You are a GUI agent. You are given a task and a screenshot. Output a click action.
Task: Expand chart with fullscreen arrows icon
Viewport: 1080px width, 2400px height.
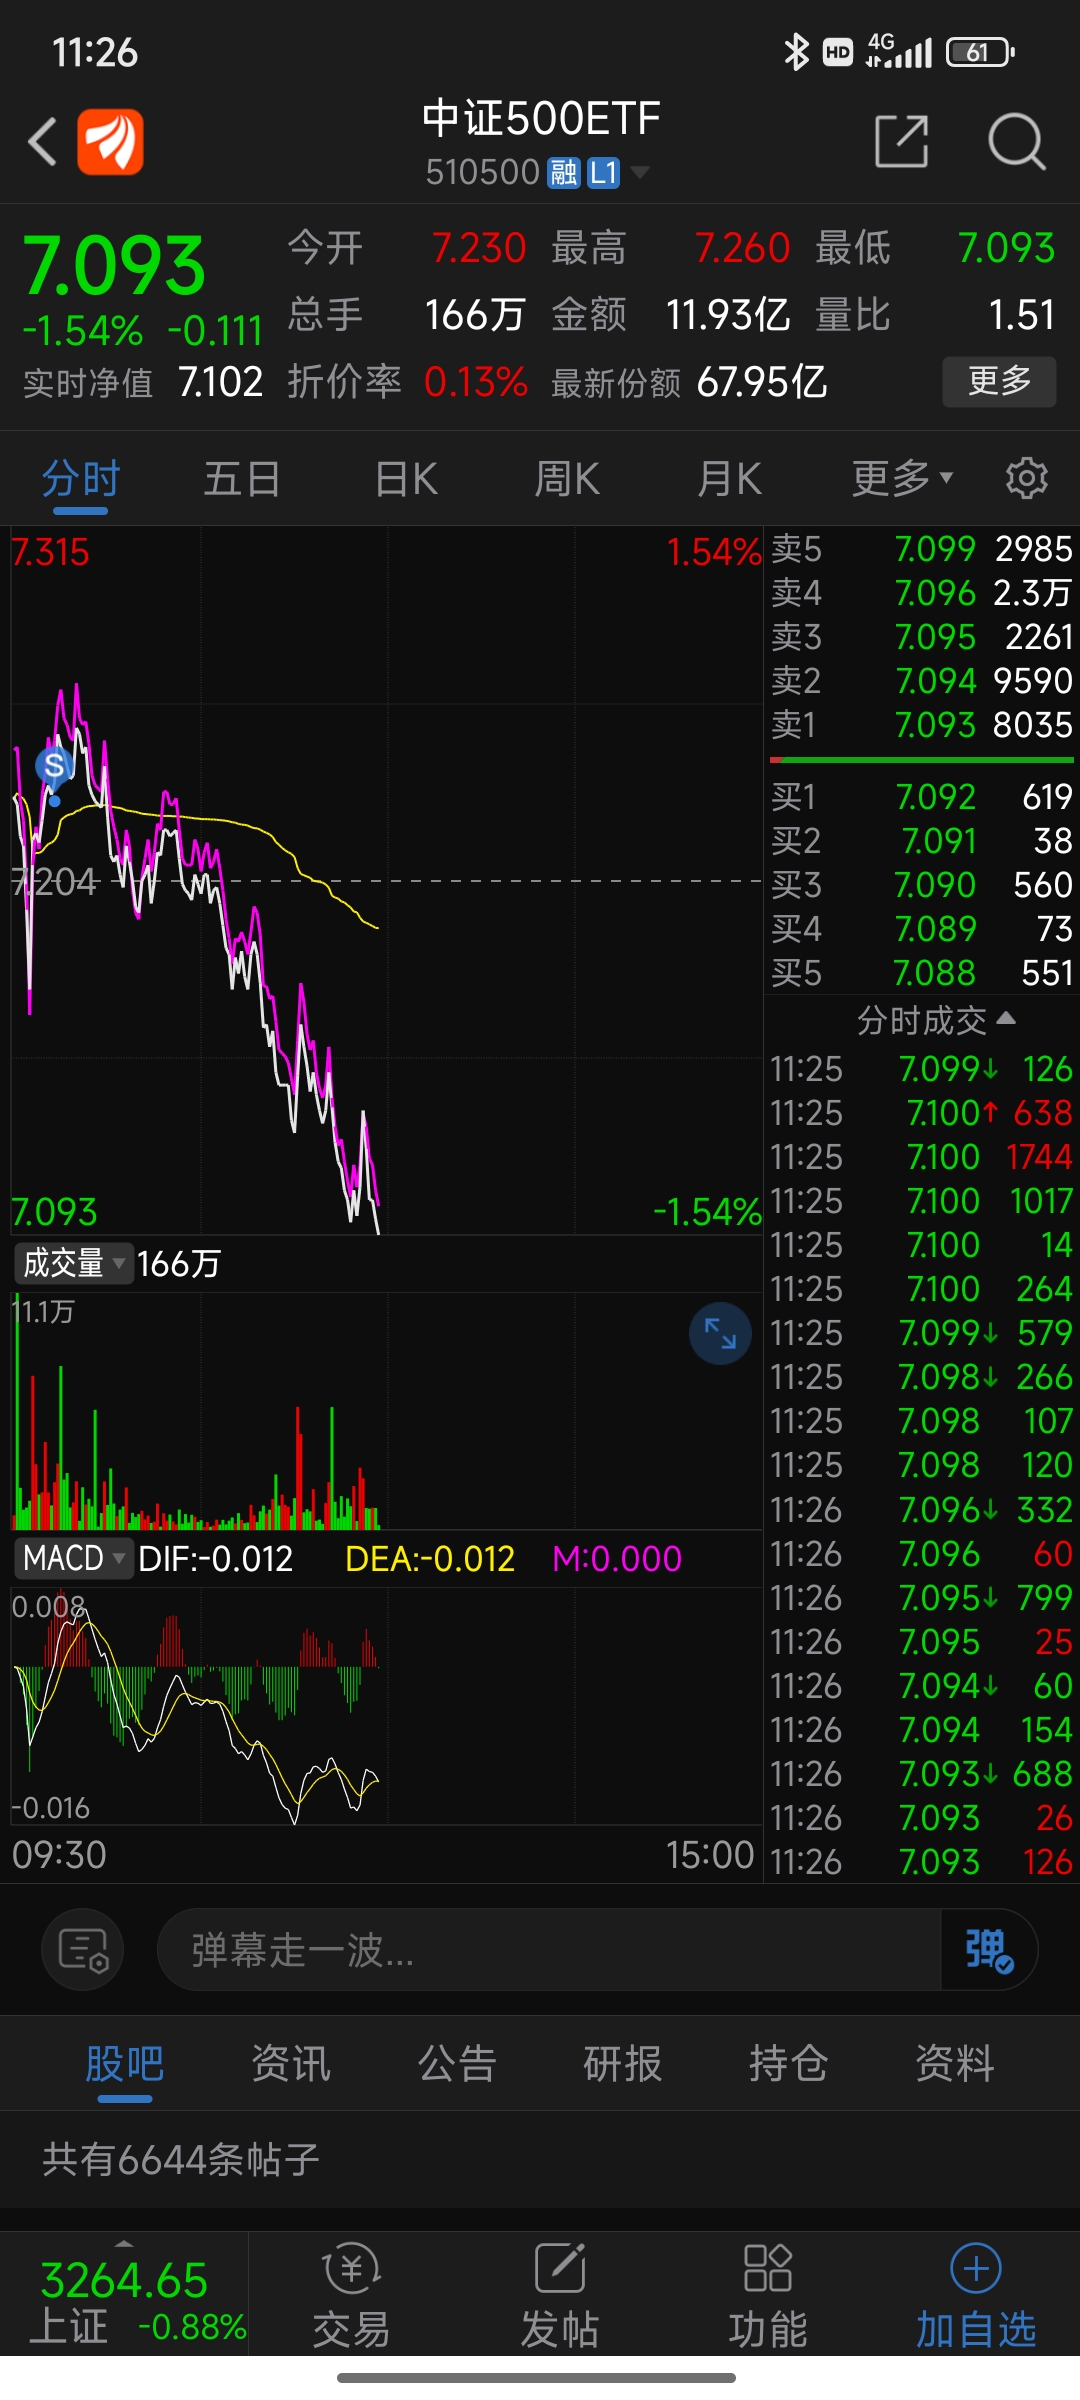[720, 1333]
